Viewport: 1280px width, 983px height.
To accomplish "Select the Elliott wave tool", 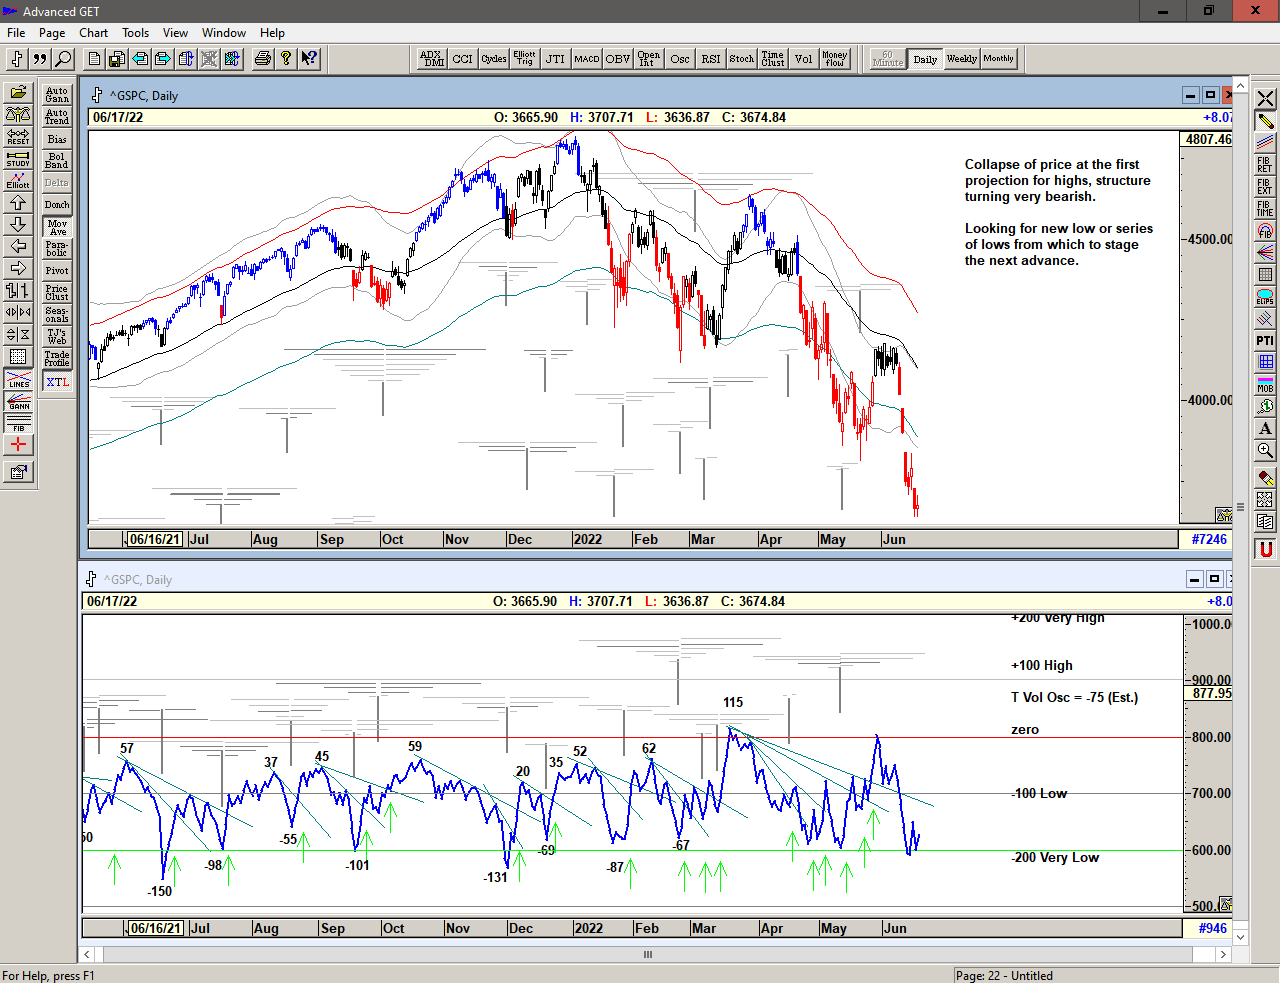I will 18,181.
